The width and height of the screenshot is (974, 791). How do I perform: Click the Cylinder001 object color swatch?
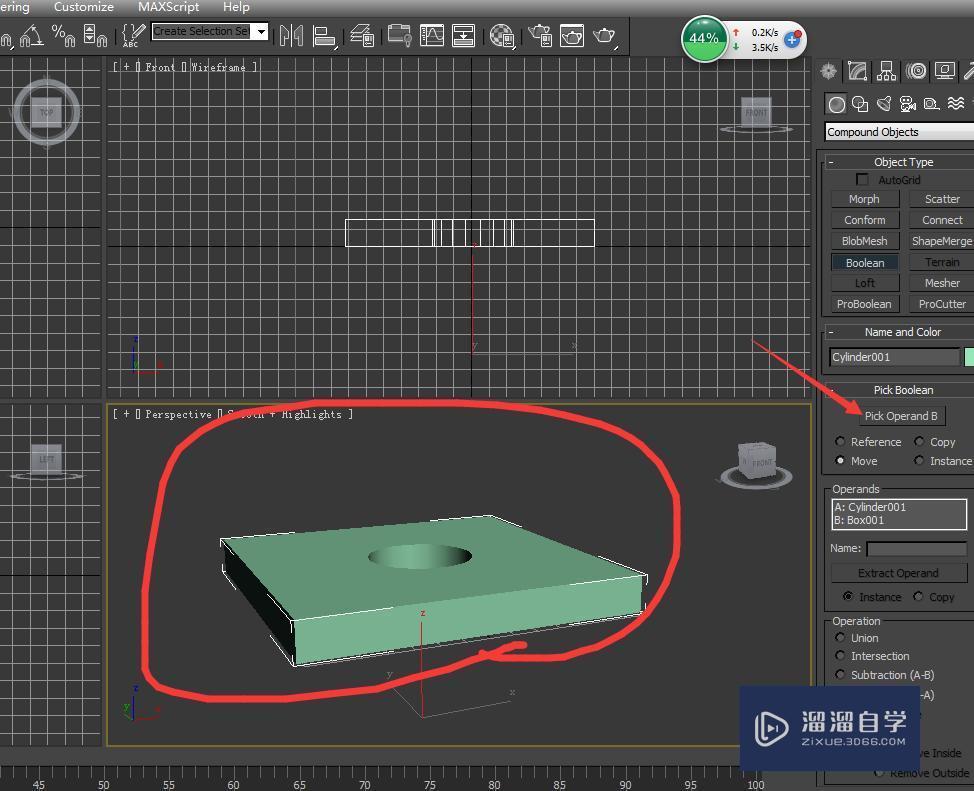[968, 357]
